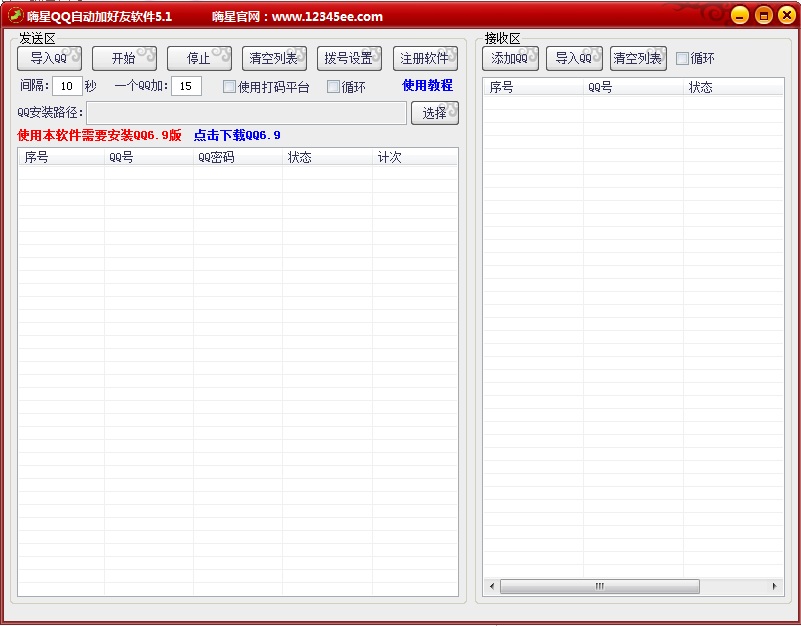Click the 导入QQ button in 发送区
The image size is (801, 626).
(48, 59)
